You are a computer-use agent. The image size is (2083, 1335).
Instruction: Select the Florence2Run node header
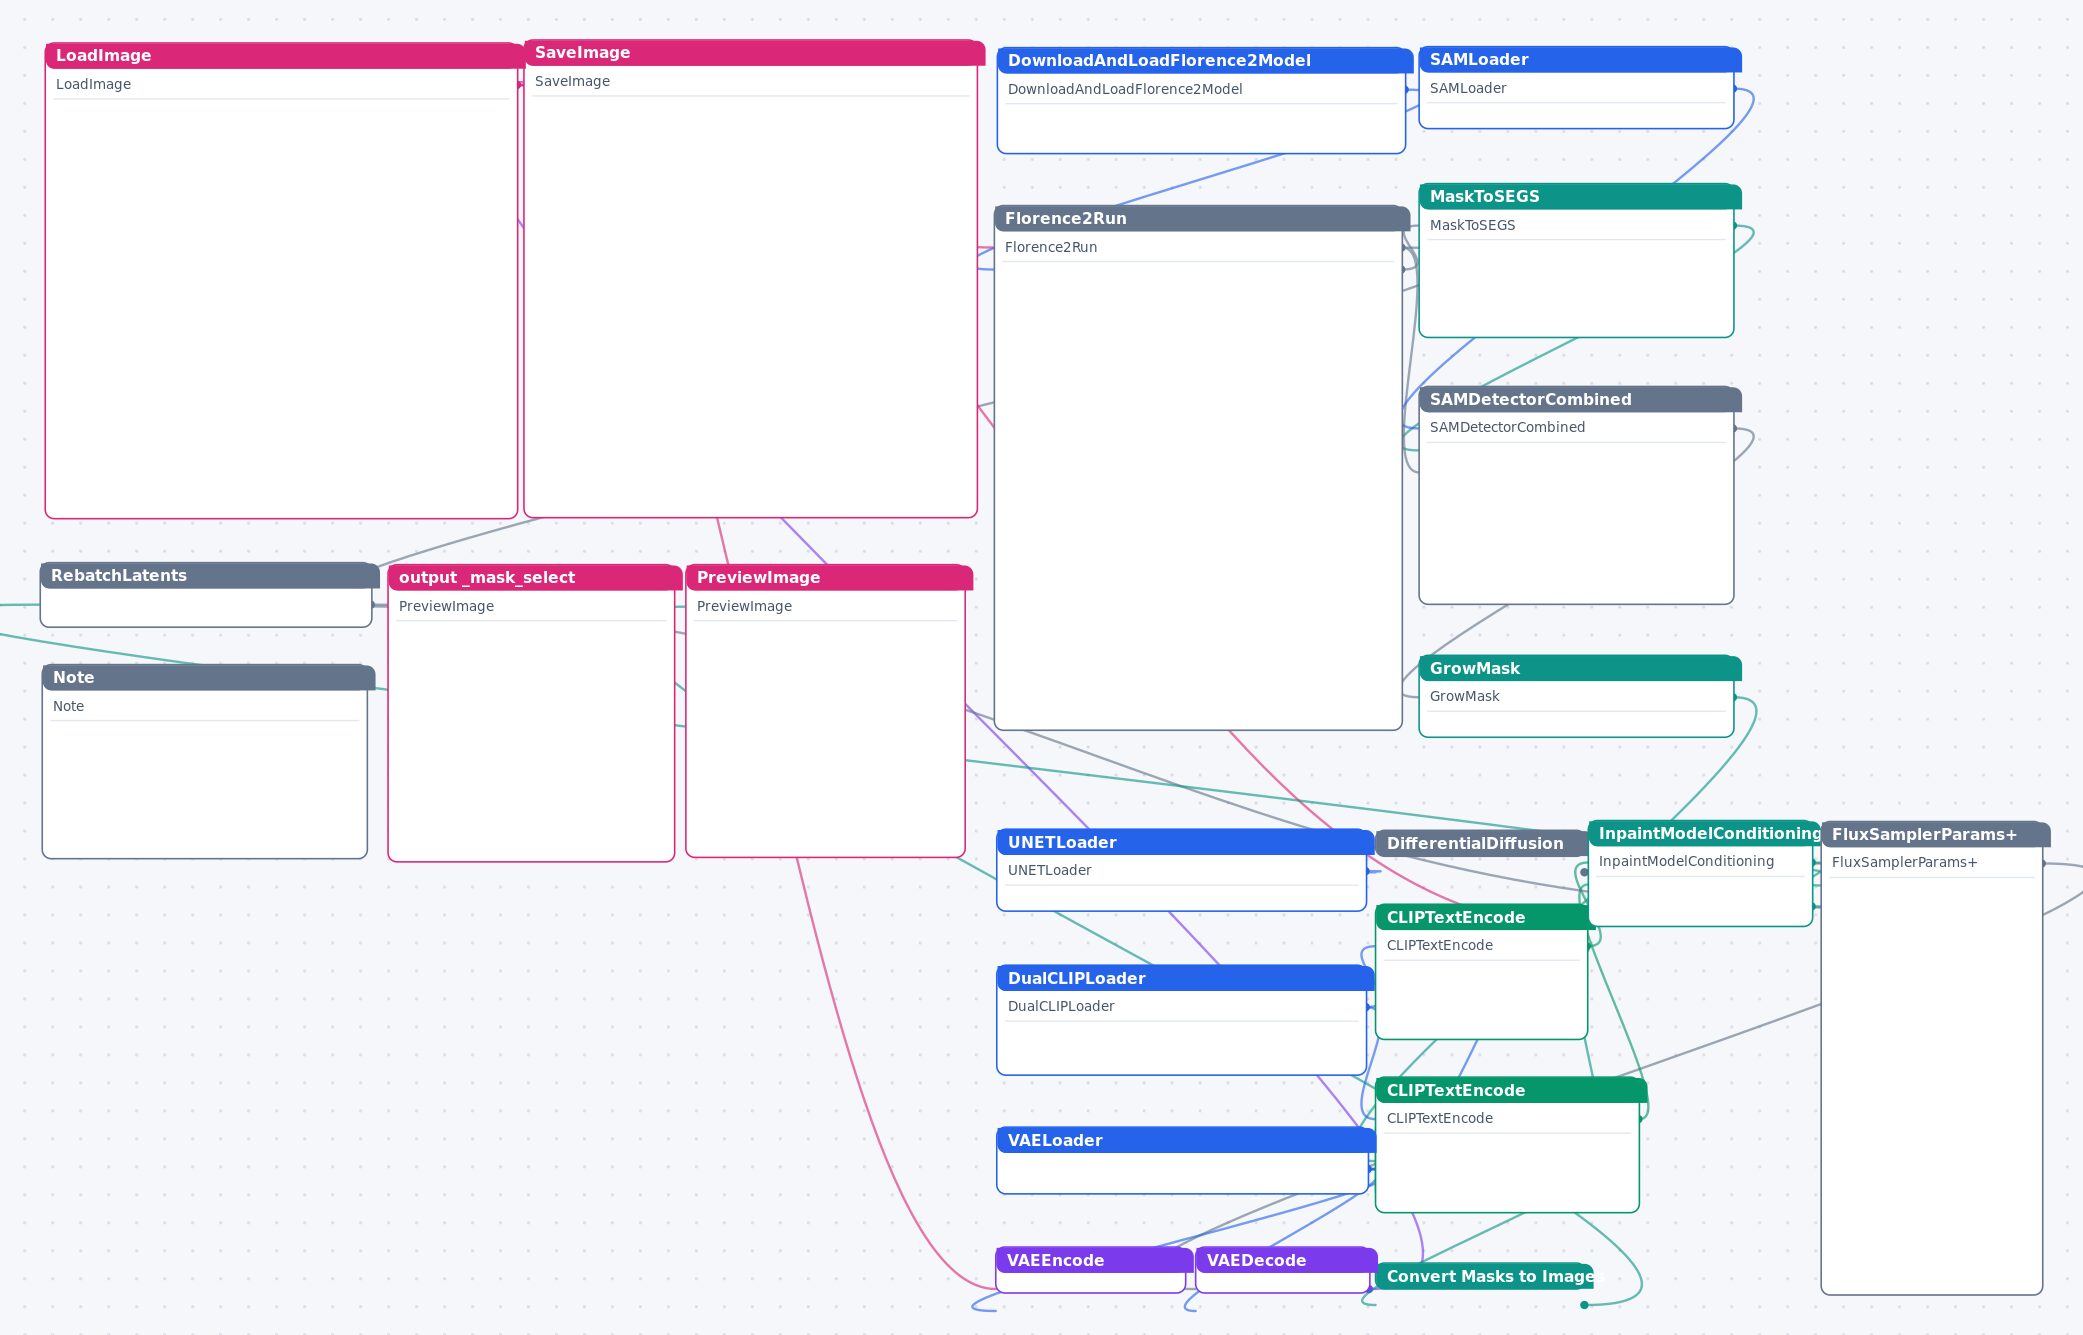click(1202, 219)
